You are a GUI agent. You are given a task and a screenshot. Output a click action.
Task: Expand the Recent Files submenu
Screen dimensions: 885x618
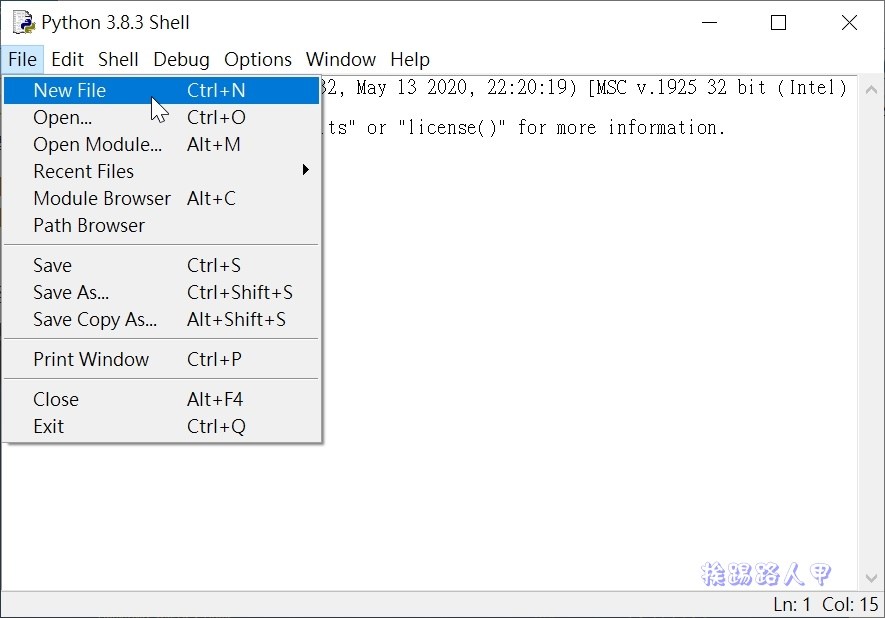tap(161, 172)
